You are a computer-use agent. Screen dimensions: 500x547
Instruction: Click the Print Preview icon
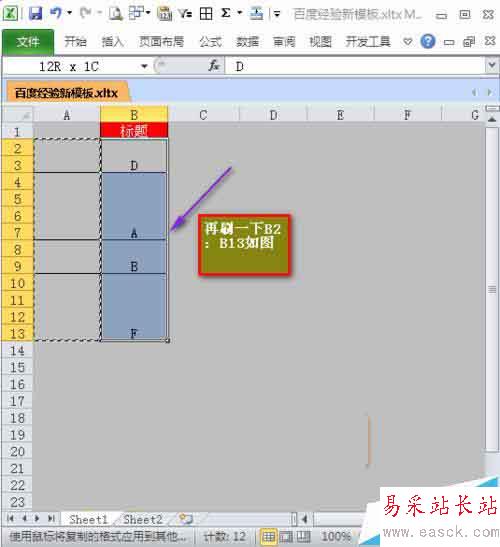point(115,13)
